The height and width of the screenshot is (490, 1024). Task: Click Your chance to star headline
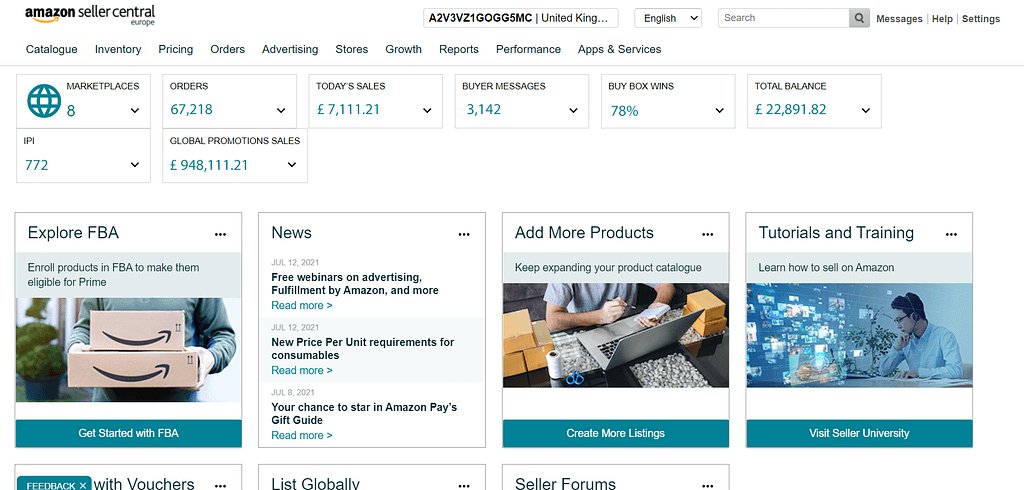pyautogui.click(x=364, y=414)
